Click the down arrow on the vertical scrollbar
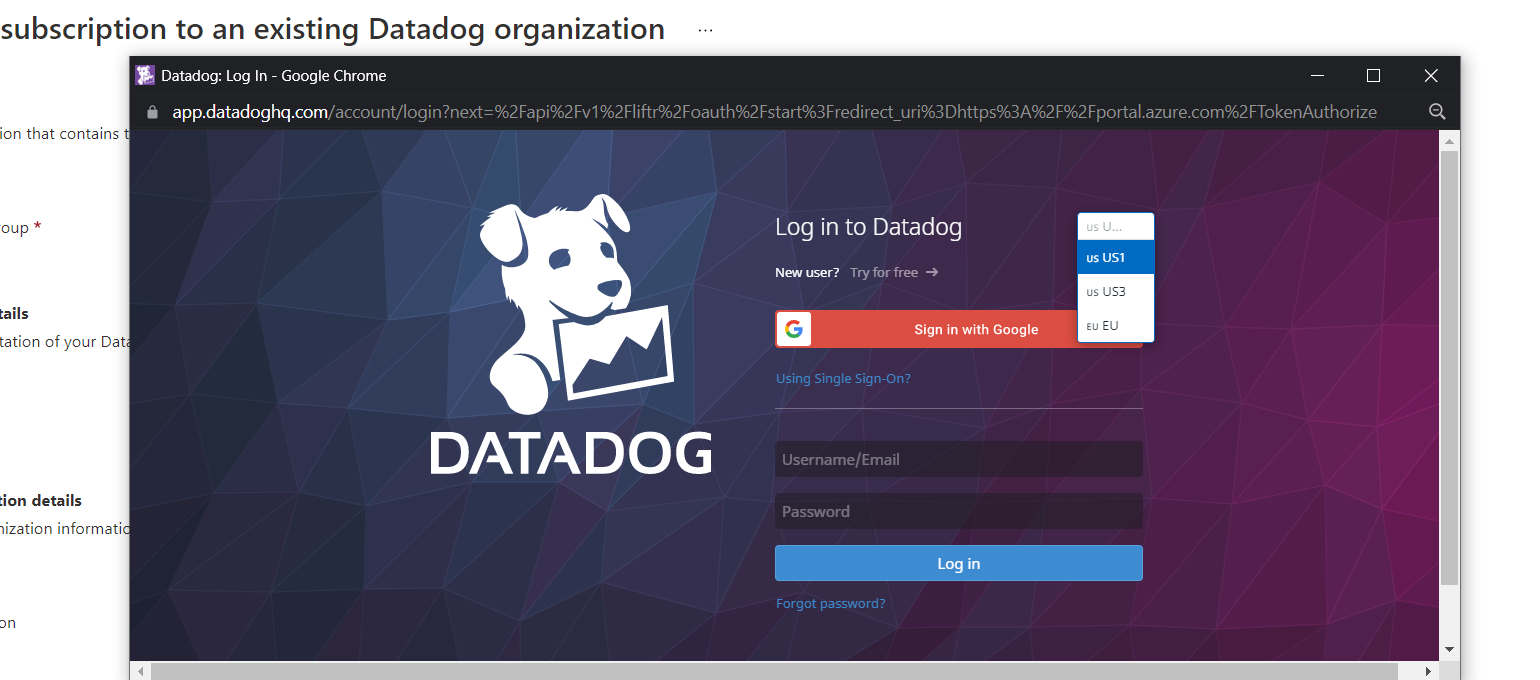Viewport: 1540px width, 680px height. (1449, 648)
